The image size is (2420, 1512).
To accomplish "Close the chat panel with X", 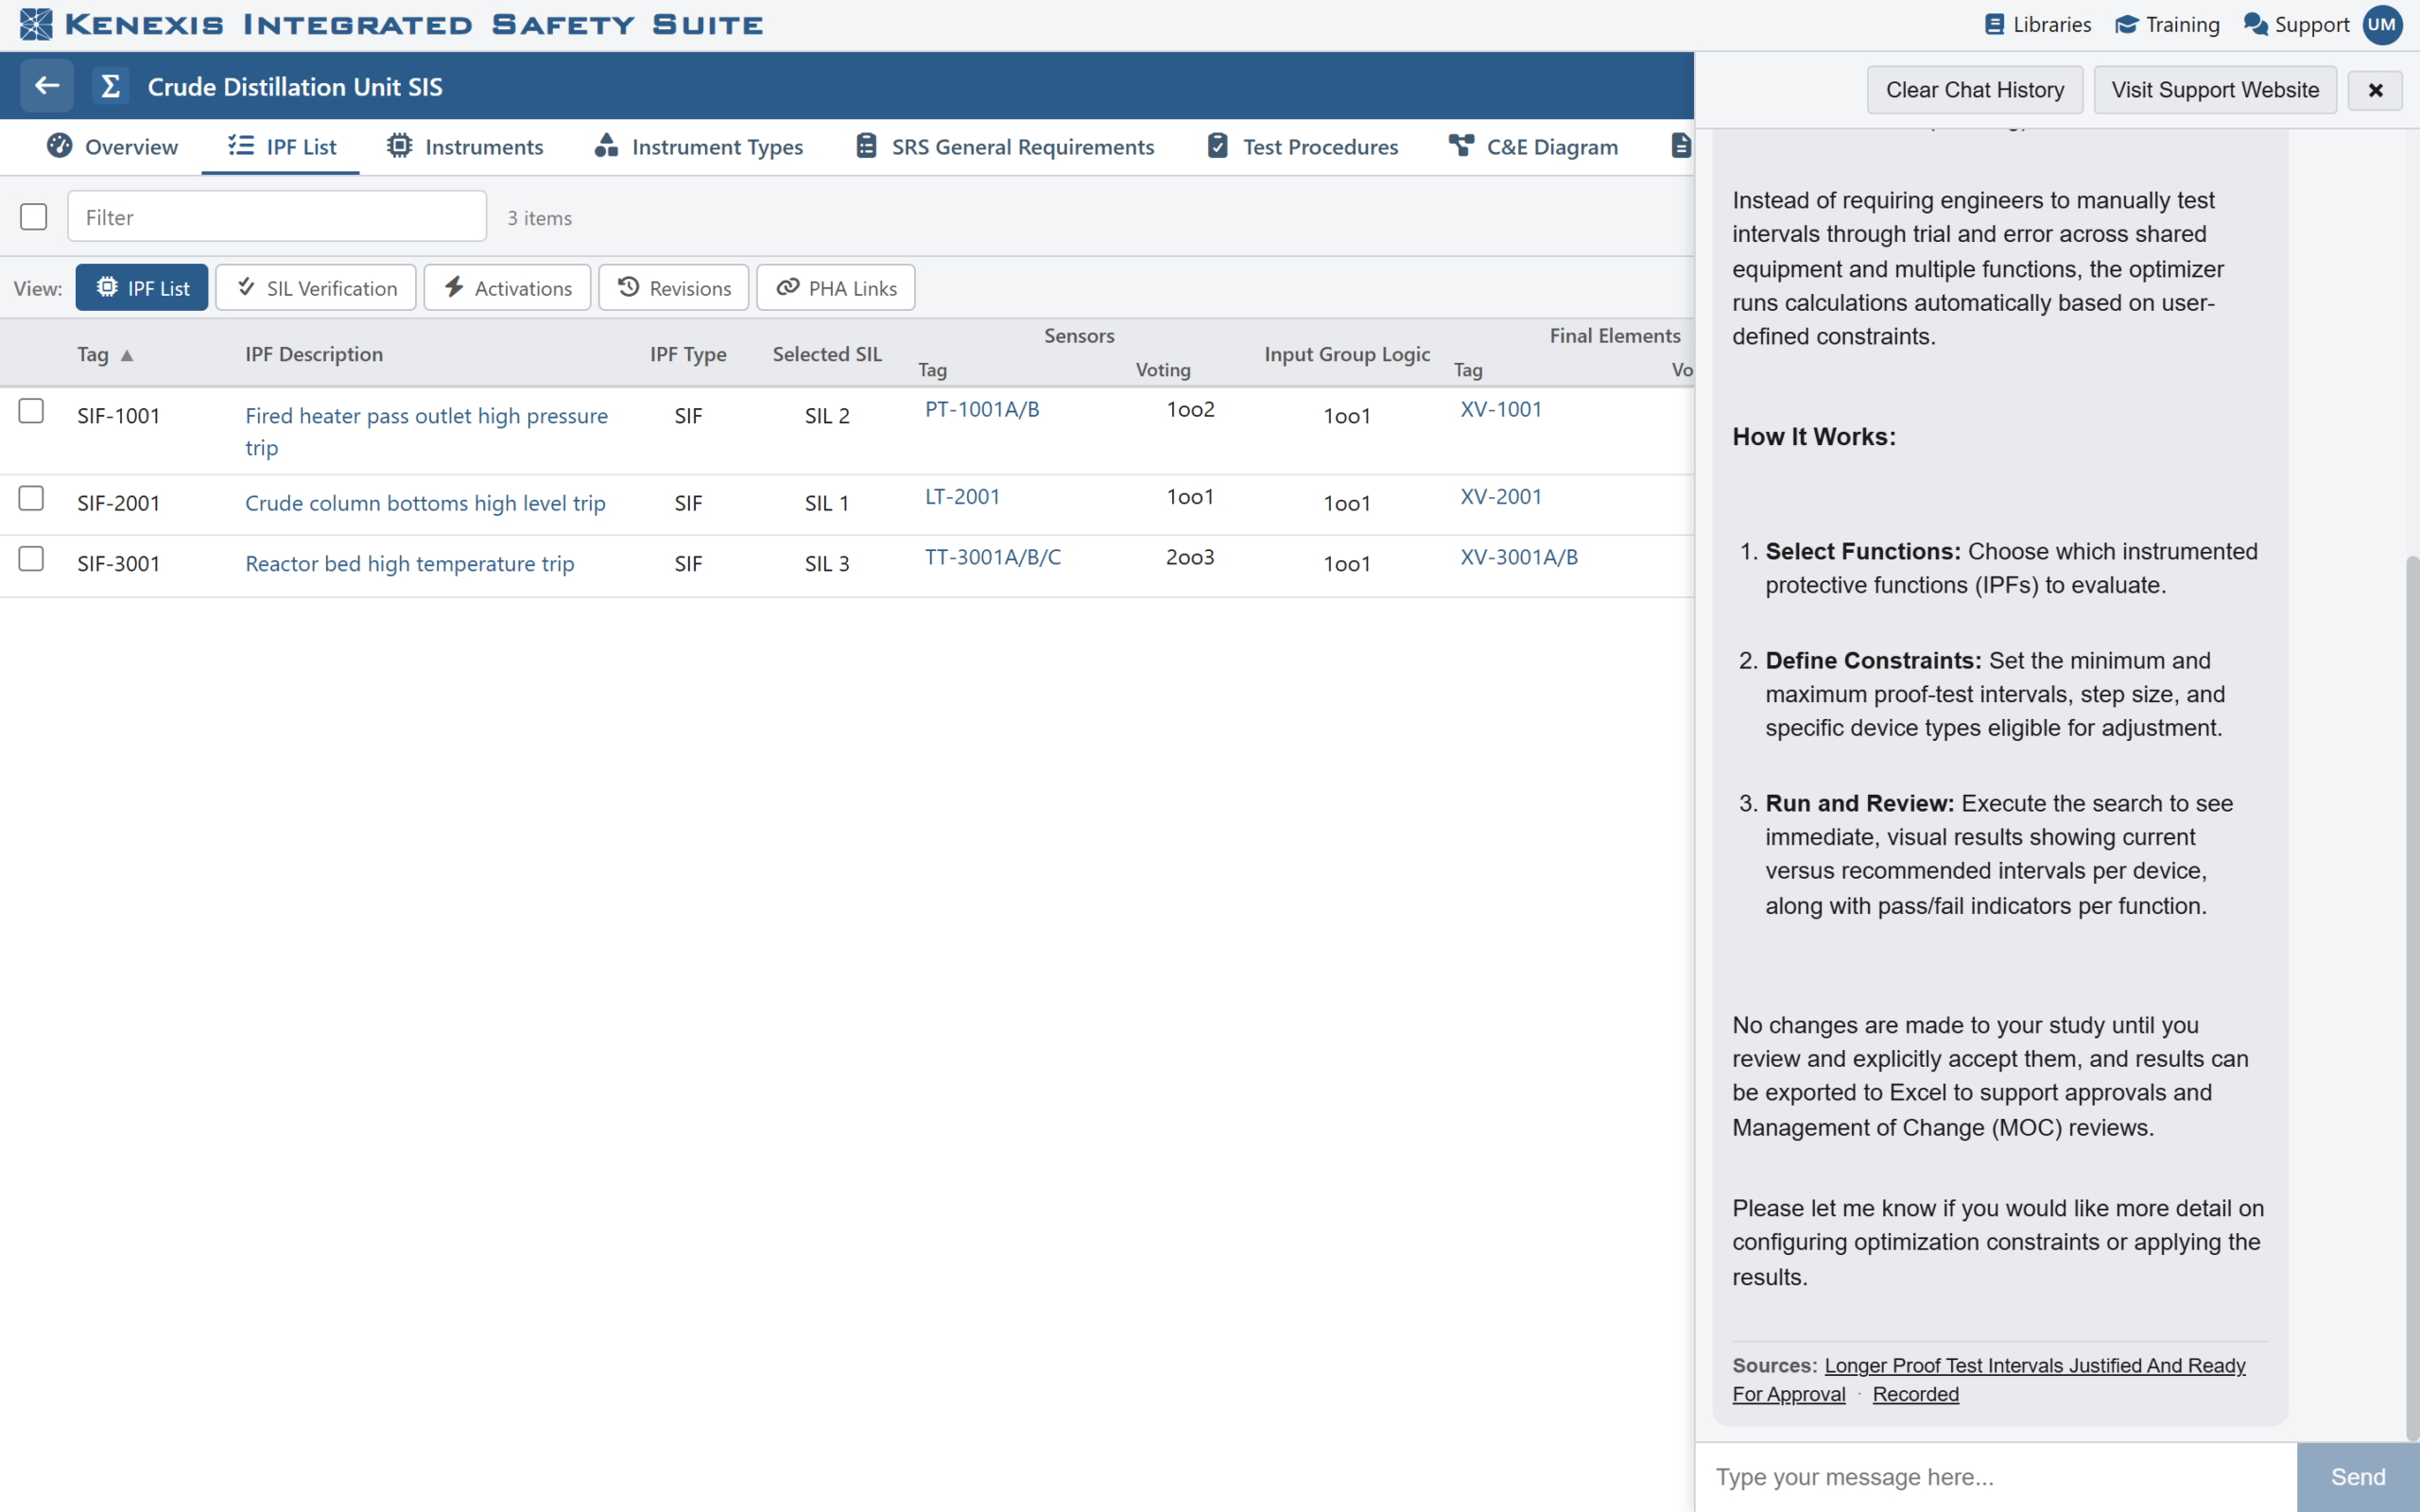I will pos(2375,90).
